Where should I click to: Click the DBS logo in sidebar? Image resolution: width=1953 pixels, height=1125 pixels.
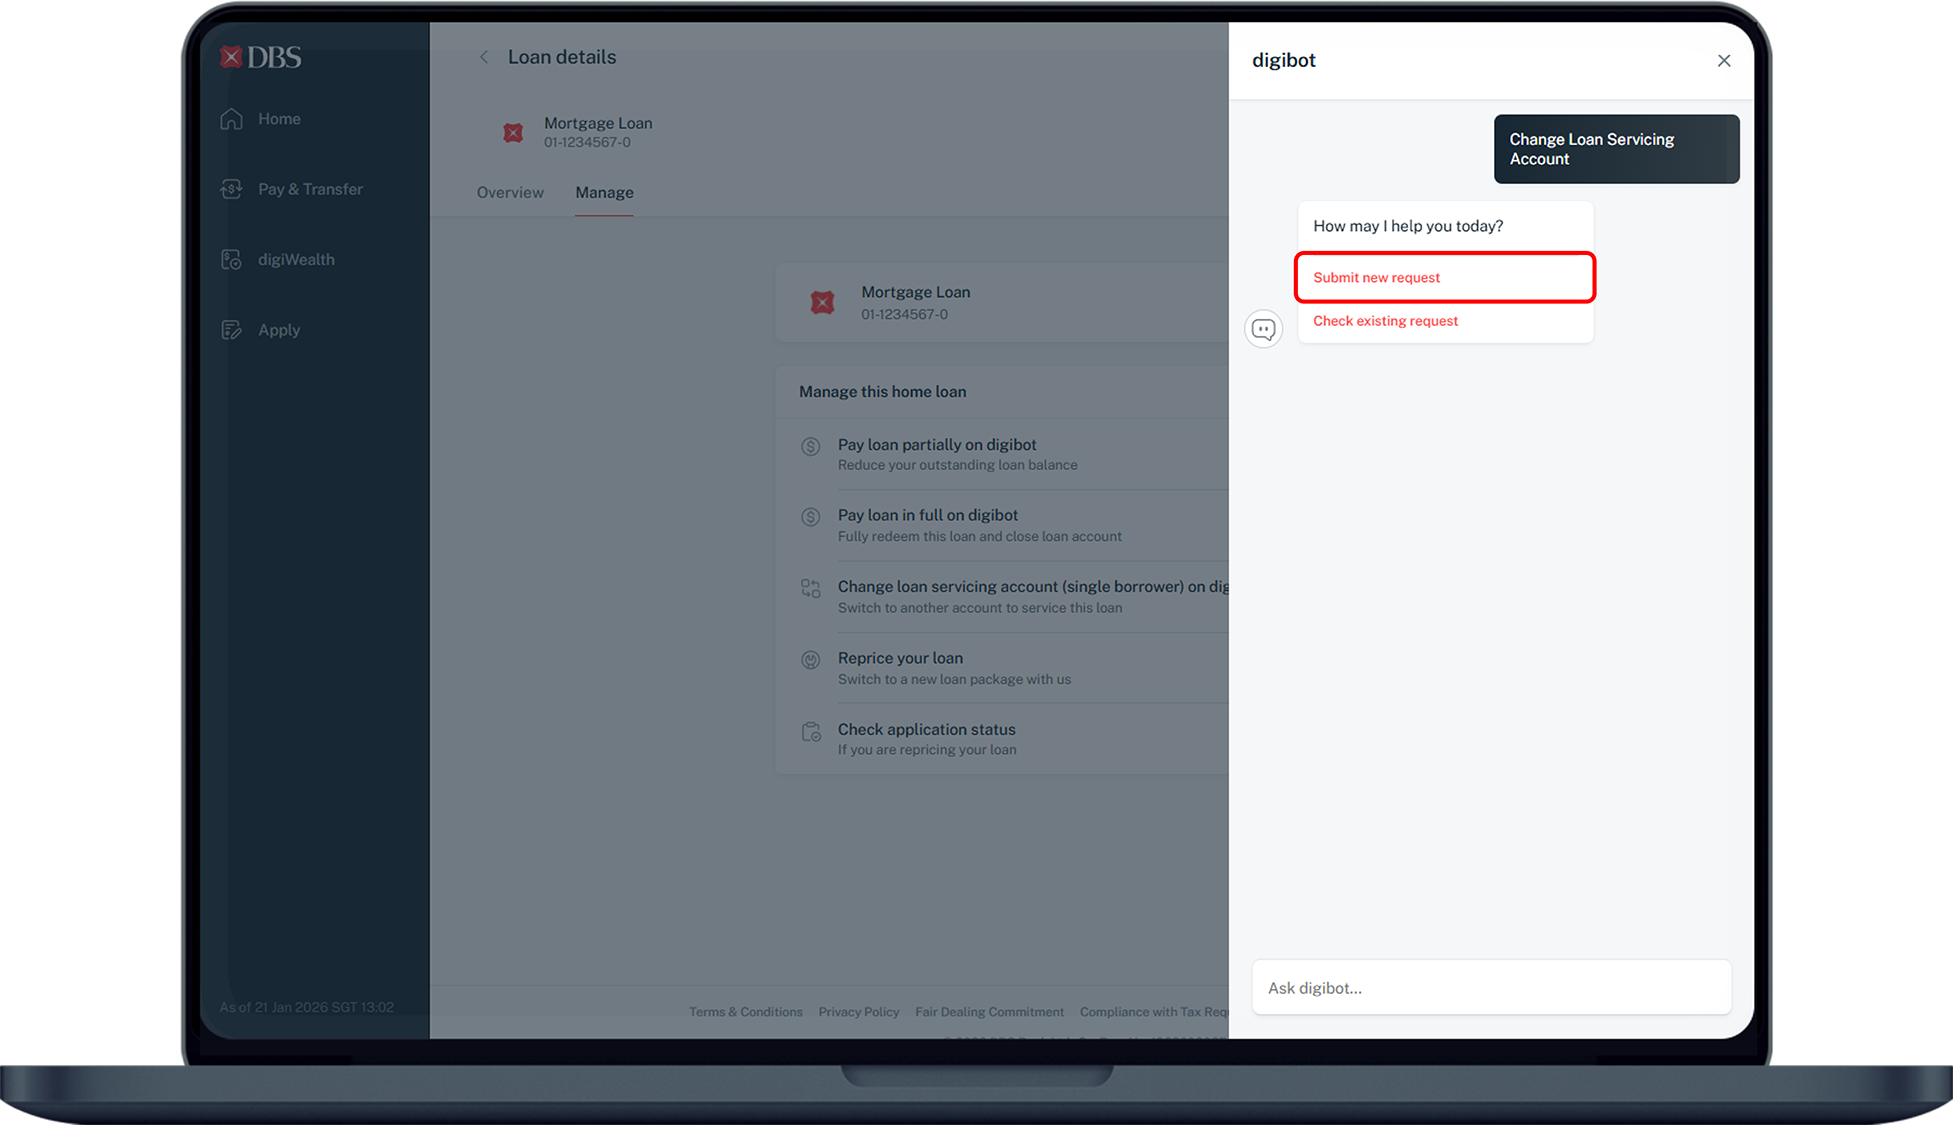coord(260,57)
